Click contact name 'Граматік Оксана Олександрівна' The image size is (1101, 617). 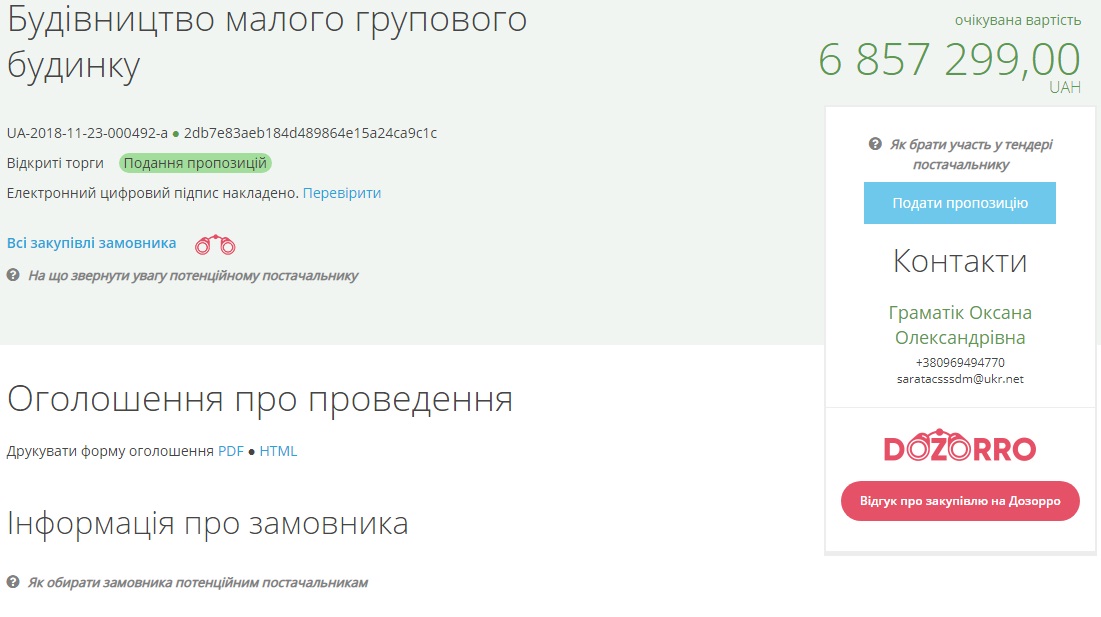coord(960,325)
